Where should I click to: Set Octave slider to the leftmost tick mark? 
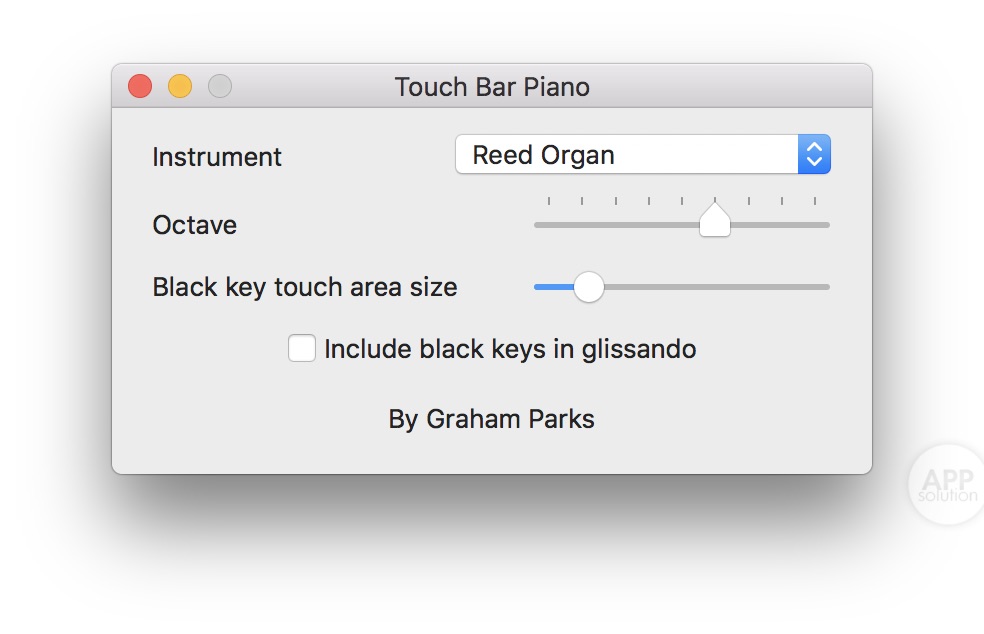click(x=549, y=224)
